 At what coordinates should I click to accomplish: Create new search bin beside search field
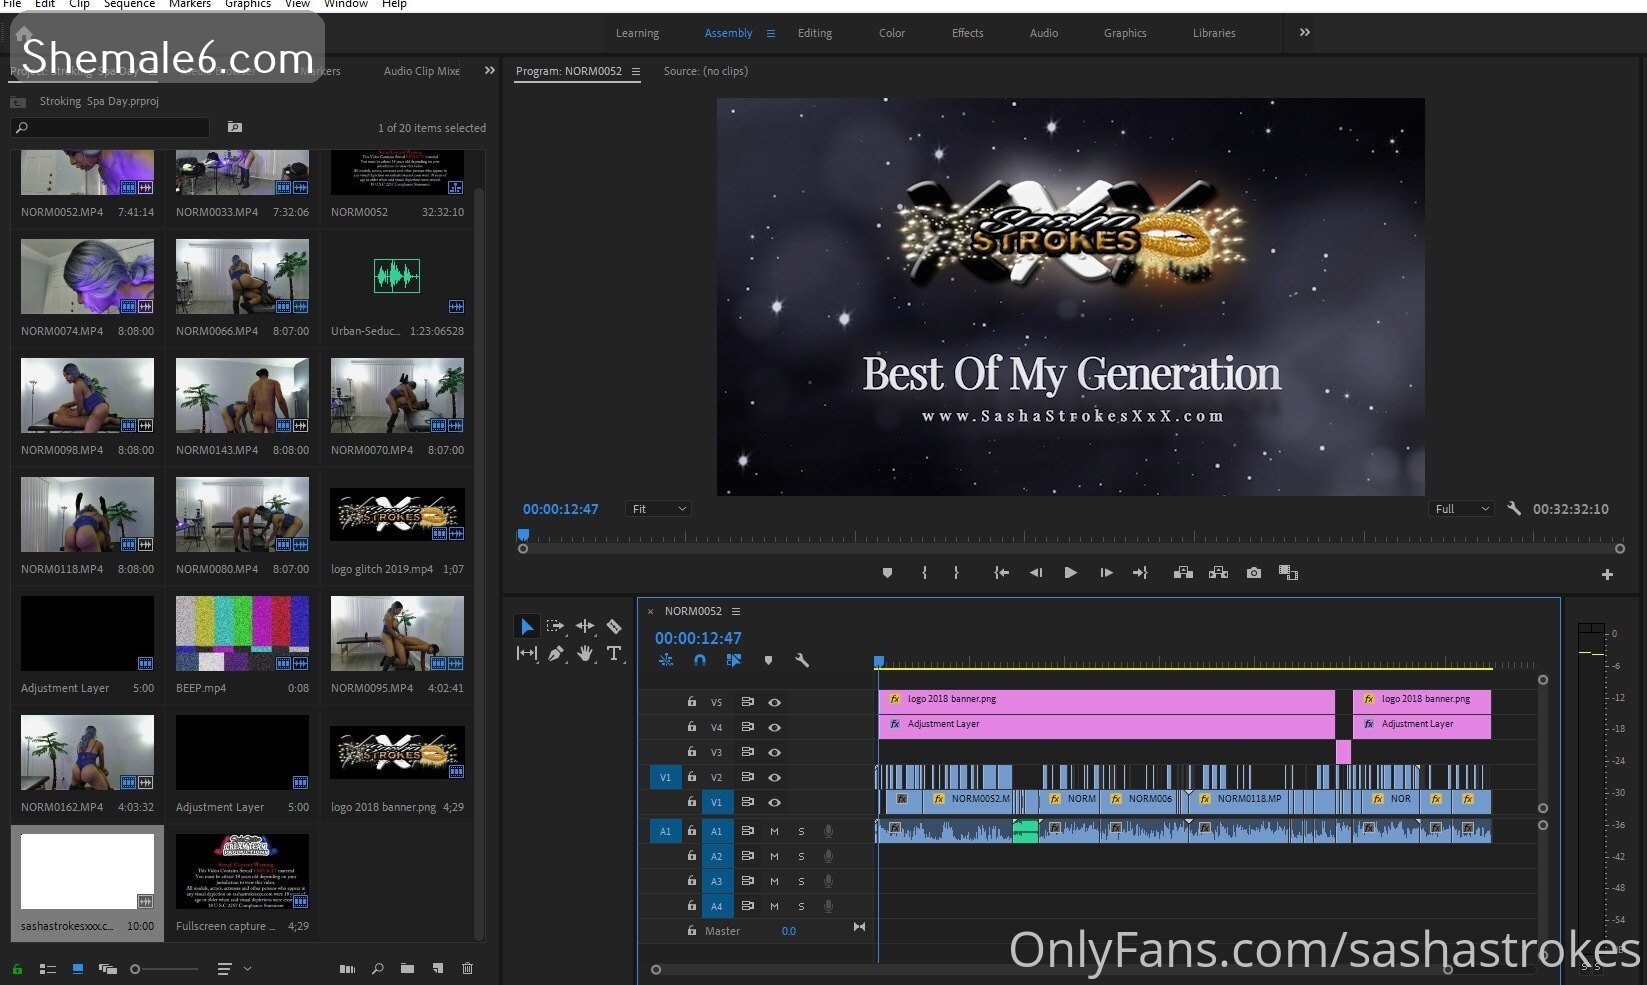click(x=234, y=127)
